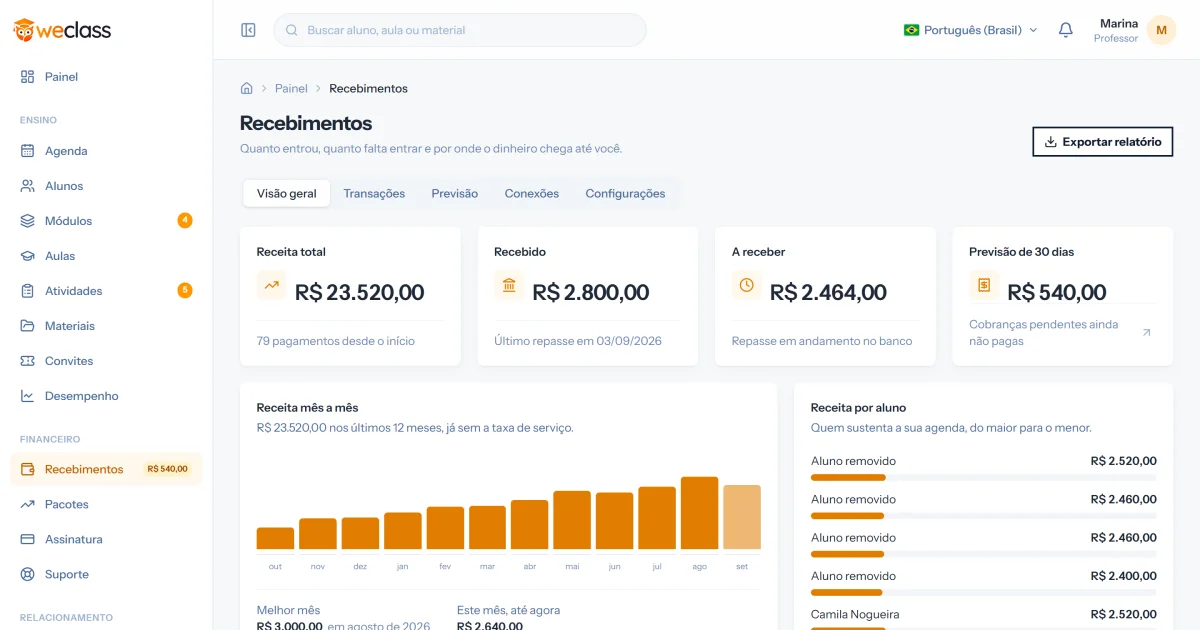
Task: Click the Aulas graduation cap icon
Action: [28, 256]
